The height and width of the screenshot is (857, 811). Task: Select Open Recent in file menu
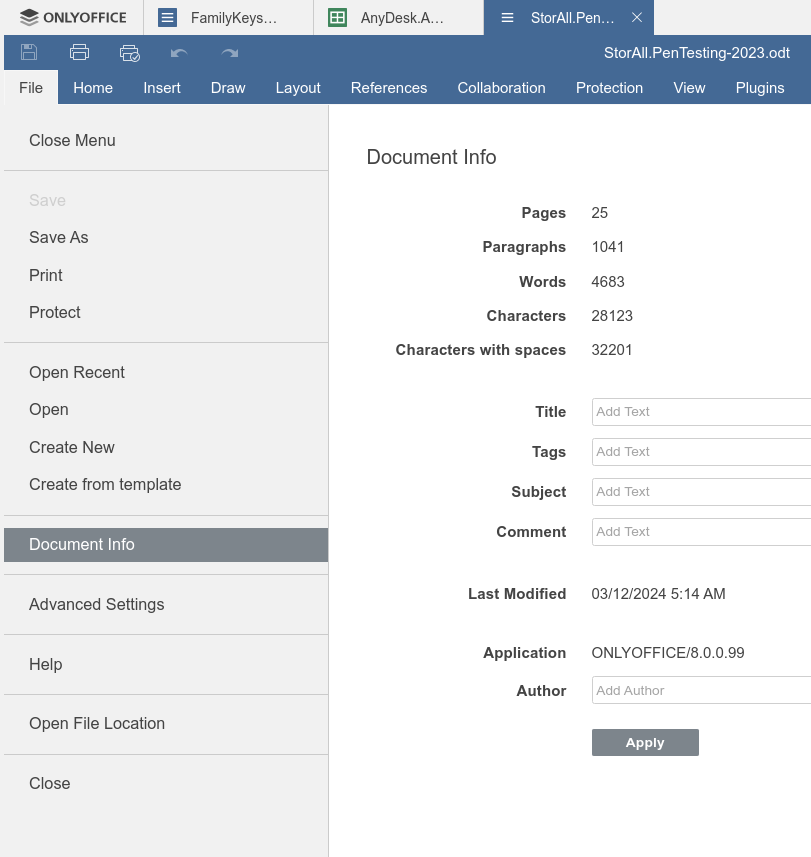pos(166,372)
